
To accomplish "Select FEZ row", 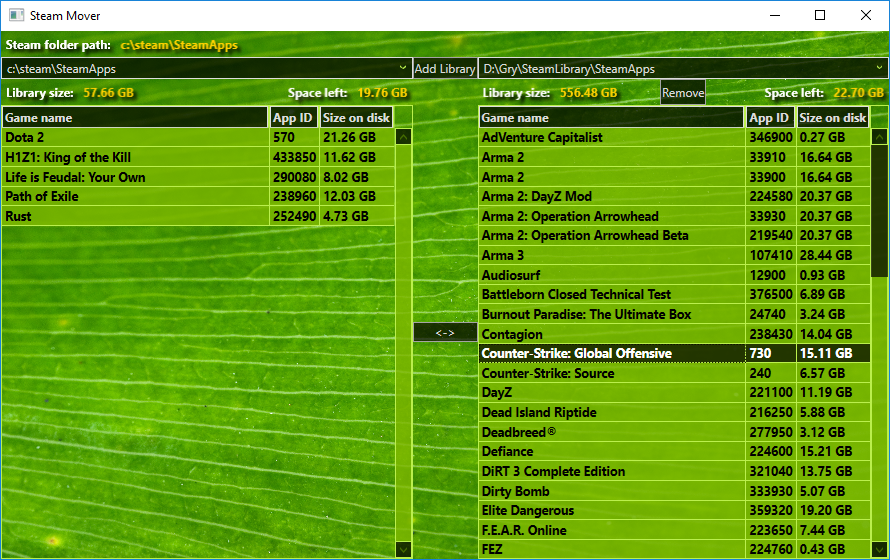I will click(674, 549).
